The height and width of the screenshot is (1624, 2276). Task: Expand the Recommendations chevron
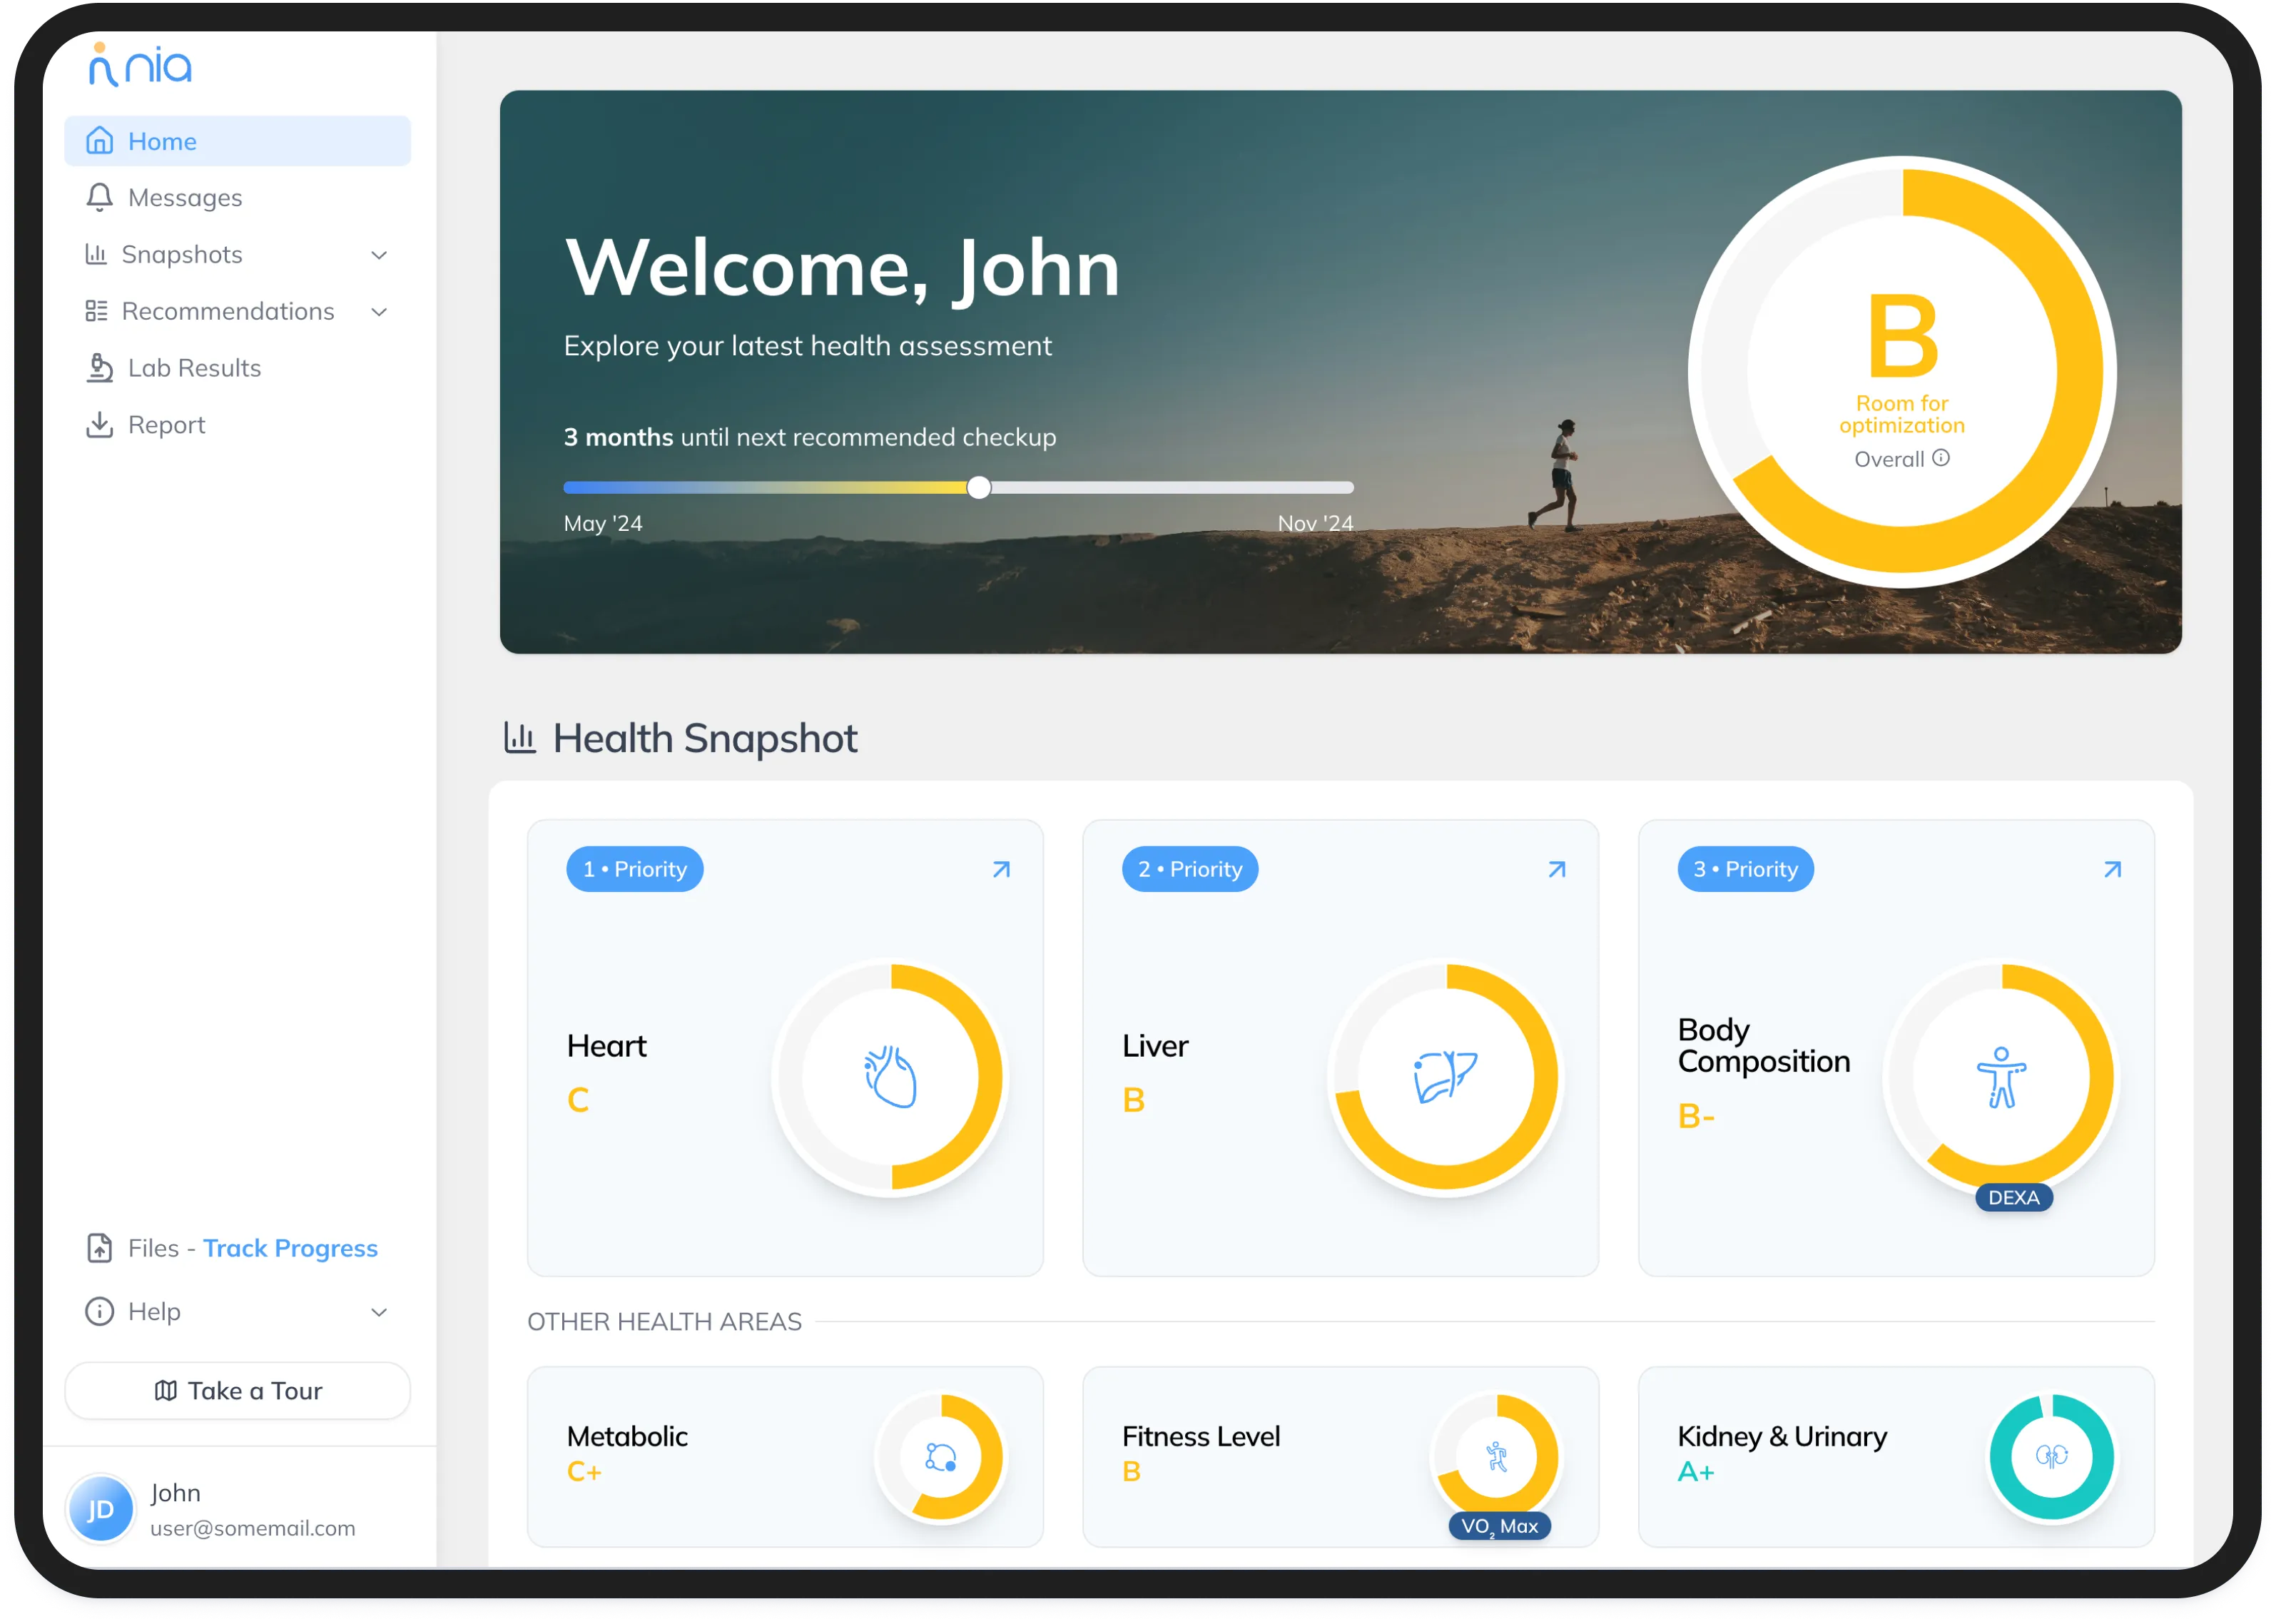(379, 312)
